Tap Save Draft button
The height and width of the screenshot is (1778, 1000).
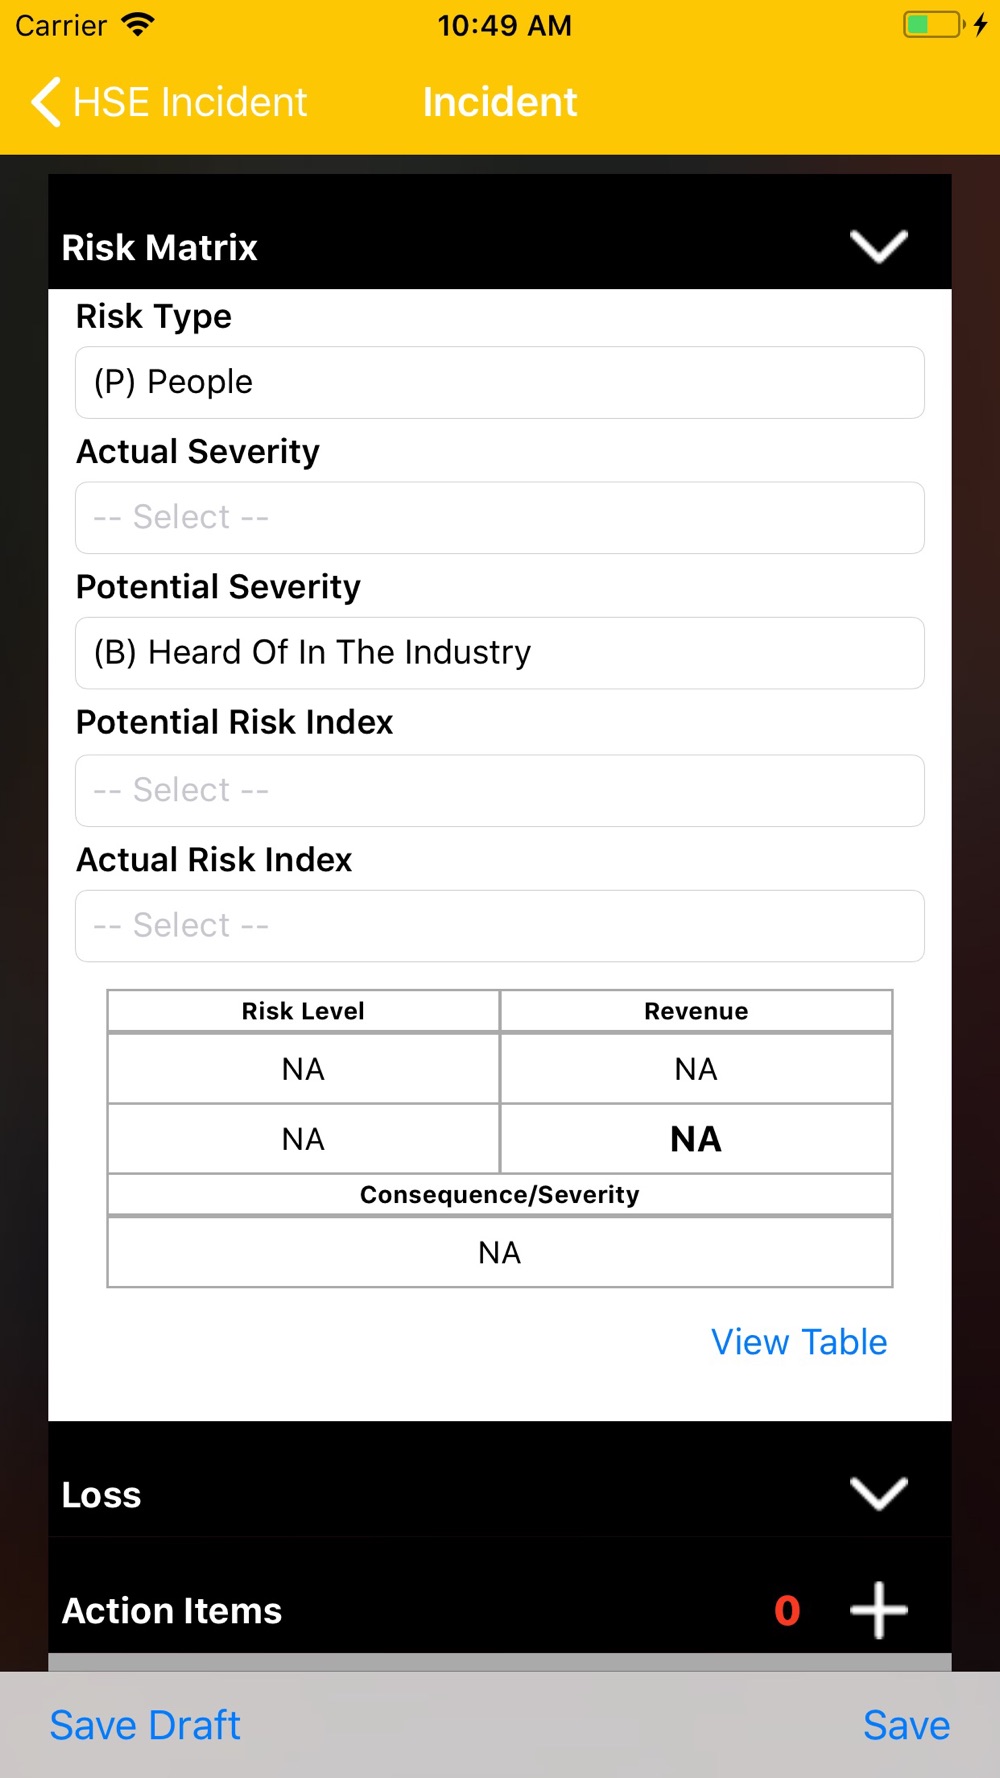145,1725
